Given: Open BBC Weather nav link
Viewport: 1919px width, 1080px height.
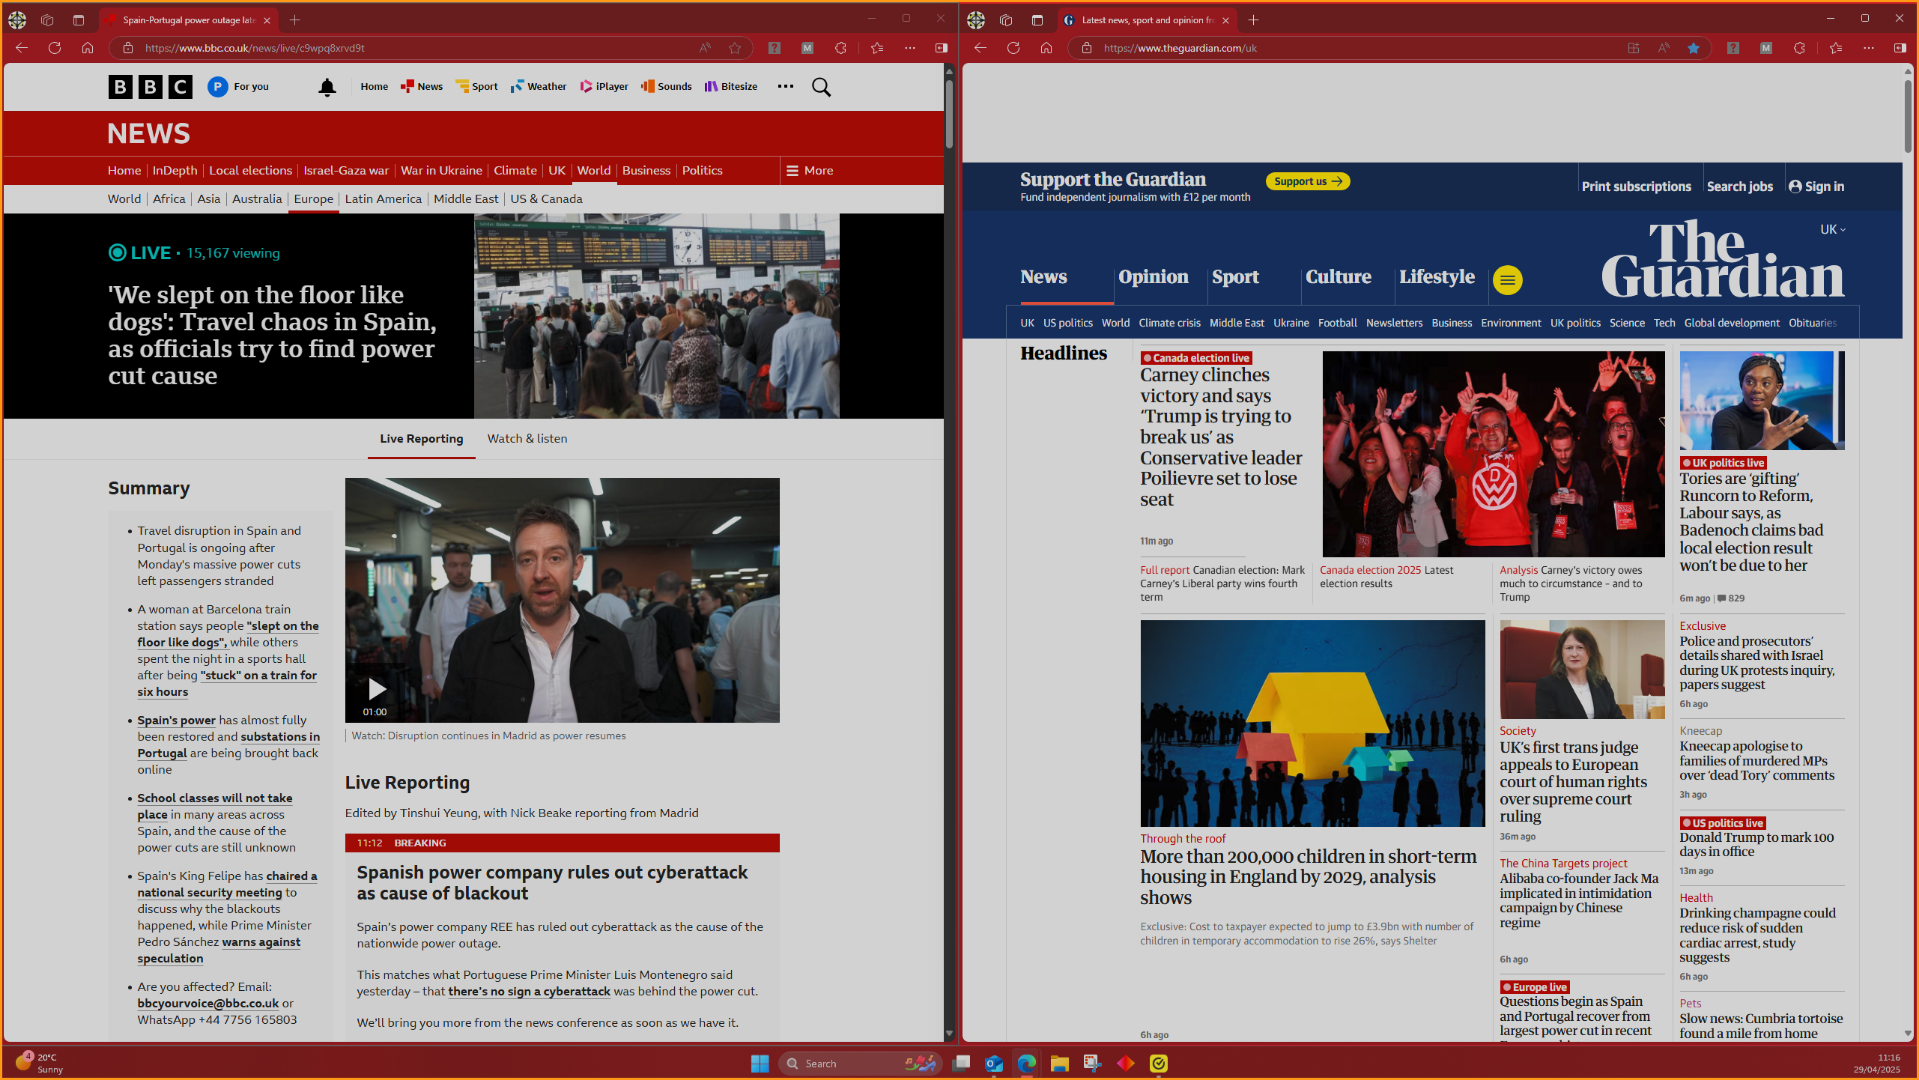Looking at the screenshot, I should [538, 87].
